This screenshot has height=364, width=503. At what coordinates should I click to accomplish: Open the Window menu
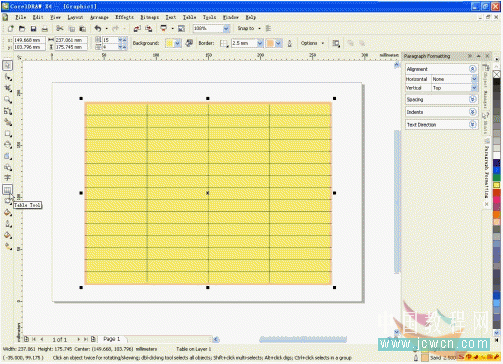pyautogui.click(x=231, y=17)
